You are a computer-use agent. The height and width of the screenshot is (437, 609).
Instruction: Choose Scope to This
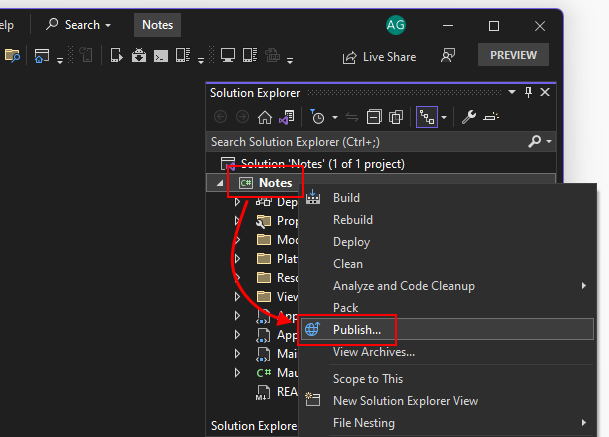tap(447, 379)
